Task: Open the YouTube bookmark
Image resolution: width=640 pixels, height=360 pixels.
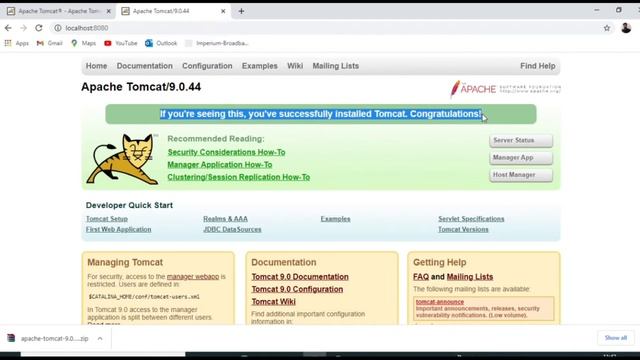Action: tap(120, 43)
